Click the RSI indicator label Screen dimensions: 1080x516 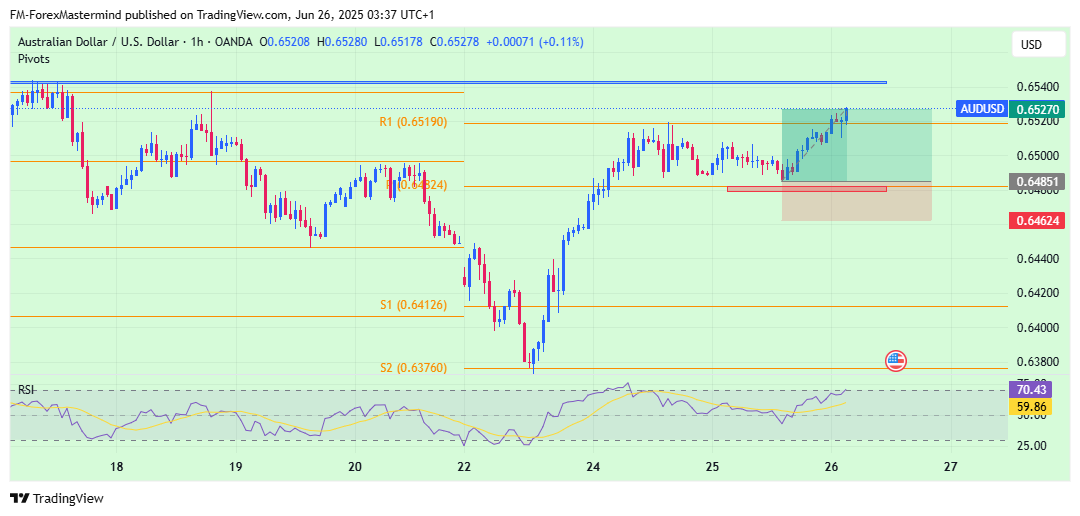pos(25,390)
